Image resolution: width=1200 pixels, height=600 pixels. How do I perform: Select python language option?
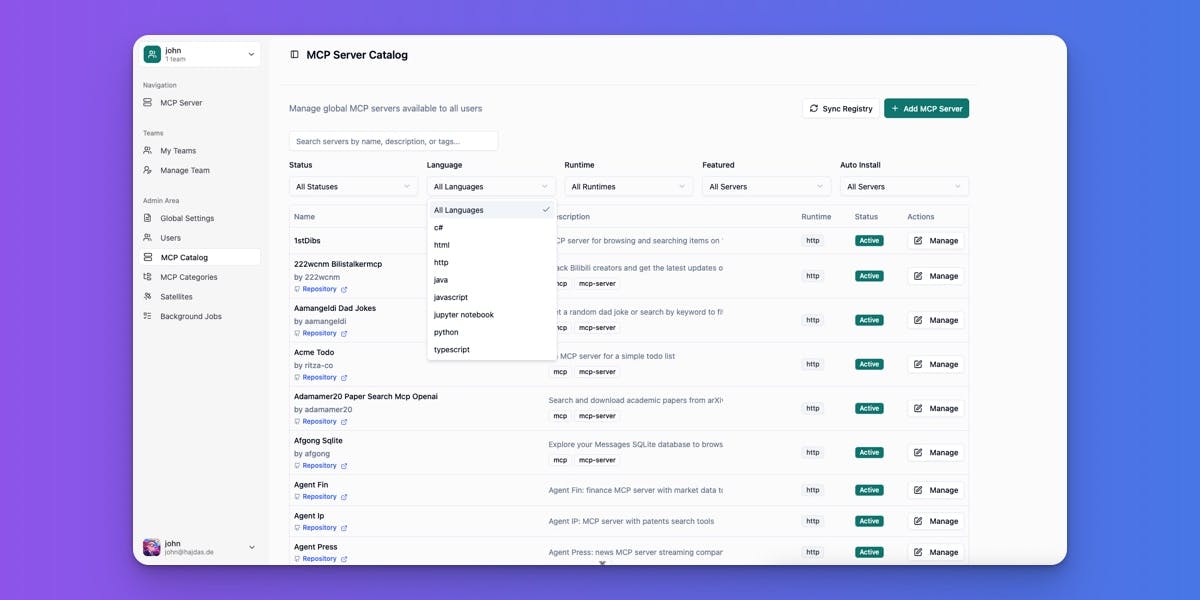click(491, 332)
